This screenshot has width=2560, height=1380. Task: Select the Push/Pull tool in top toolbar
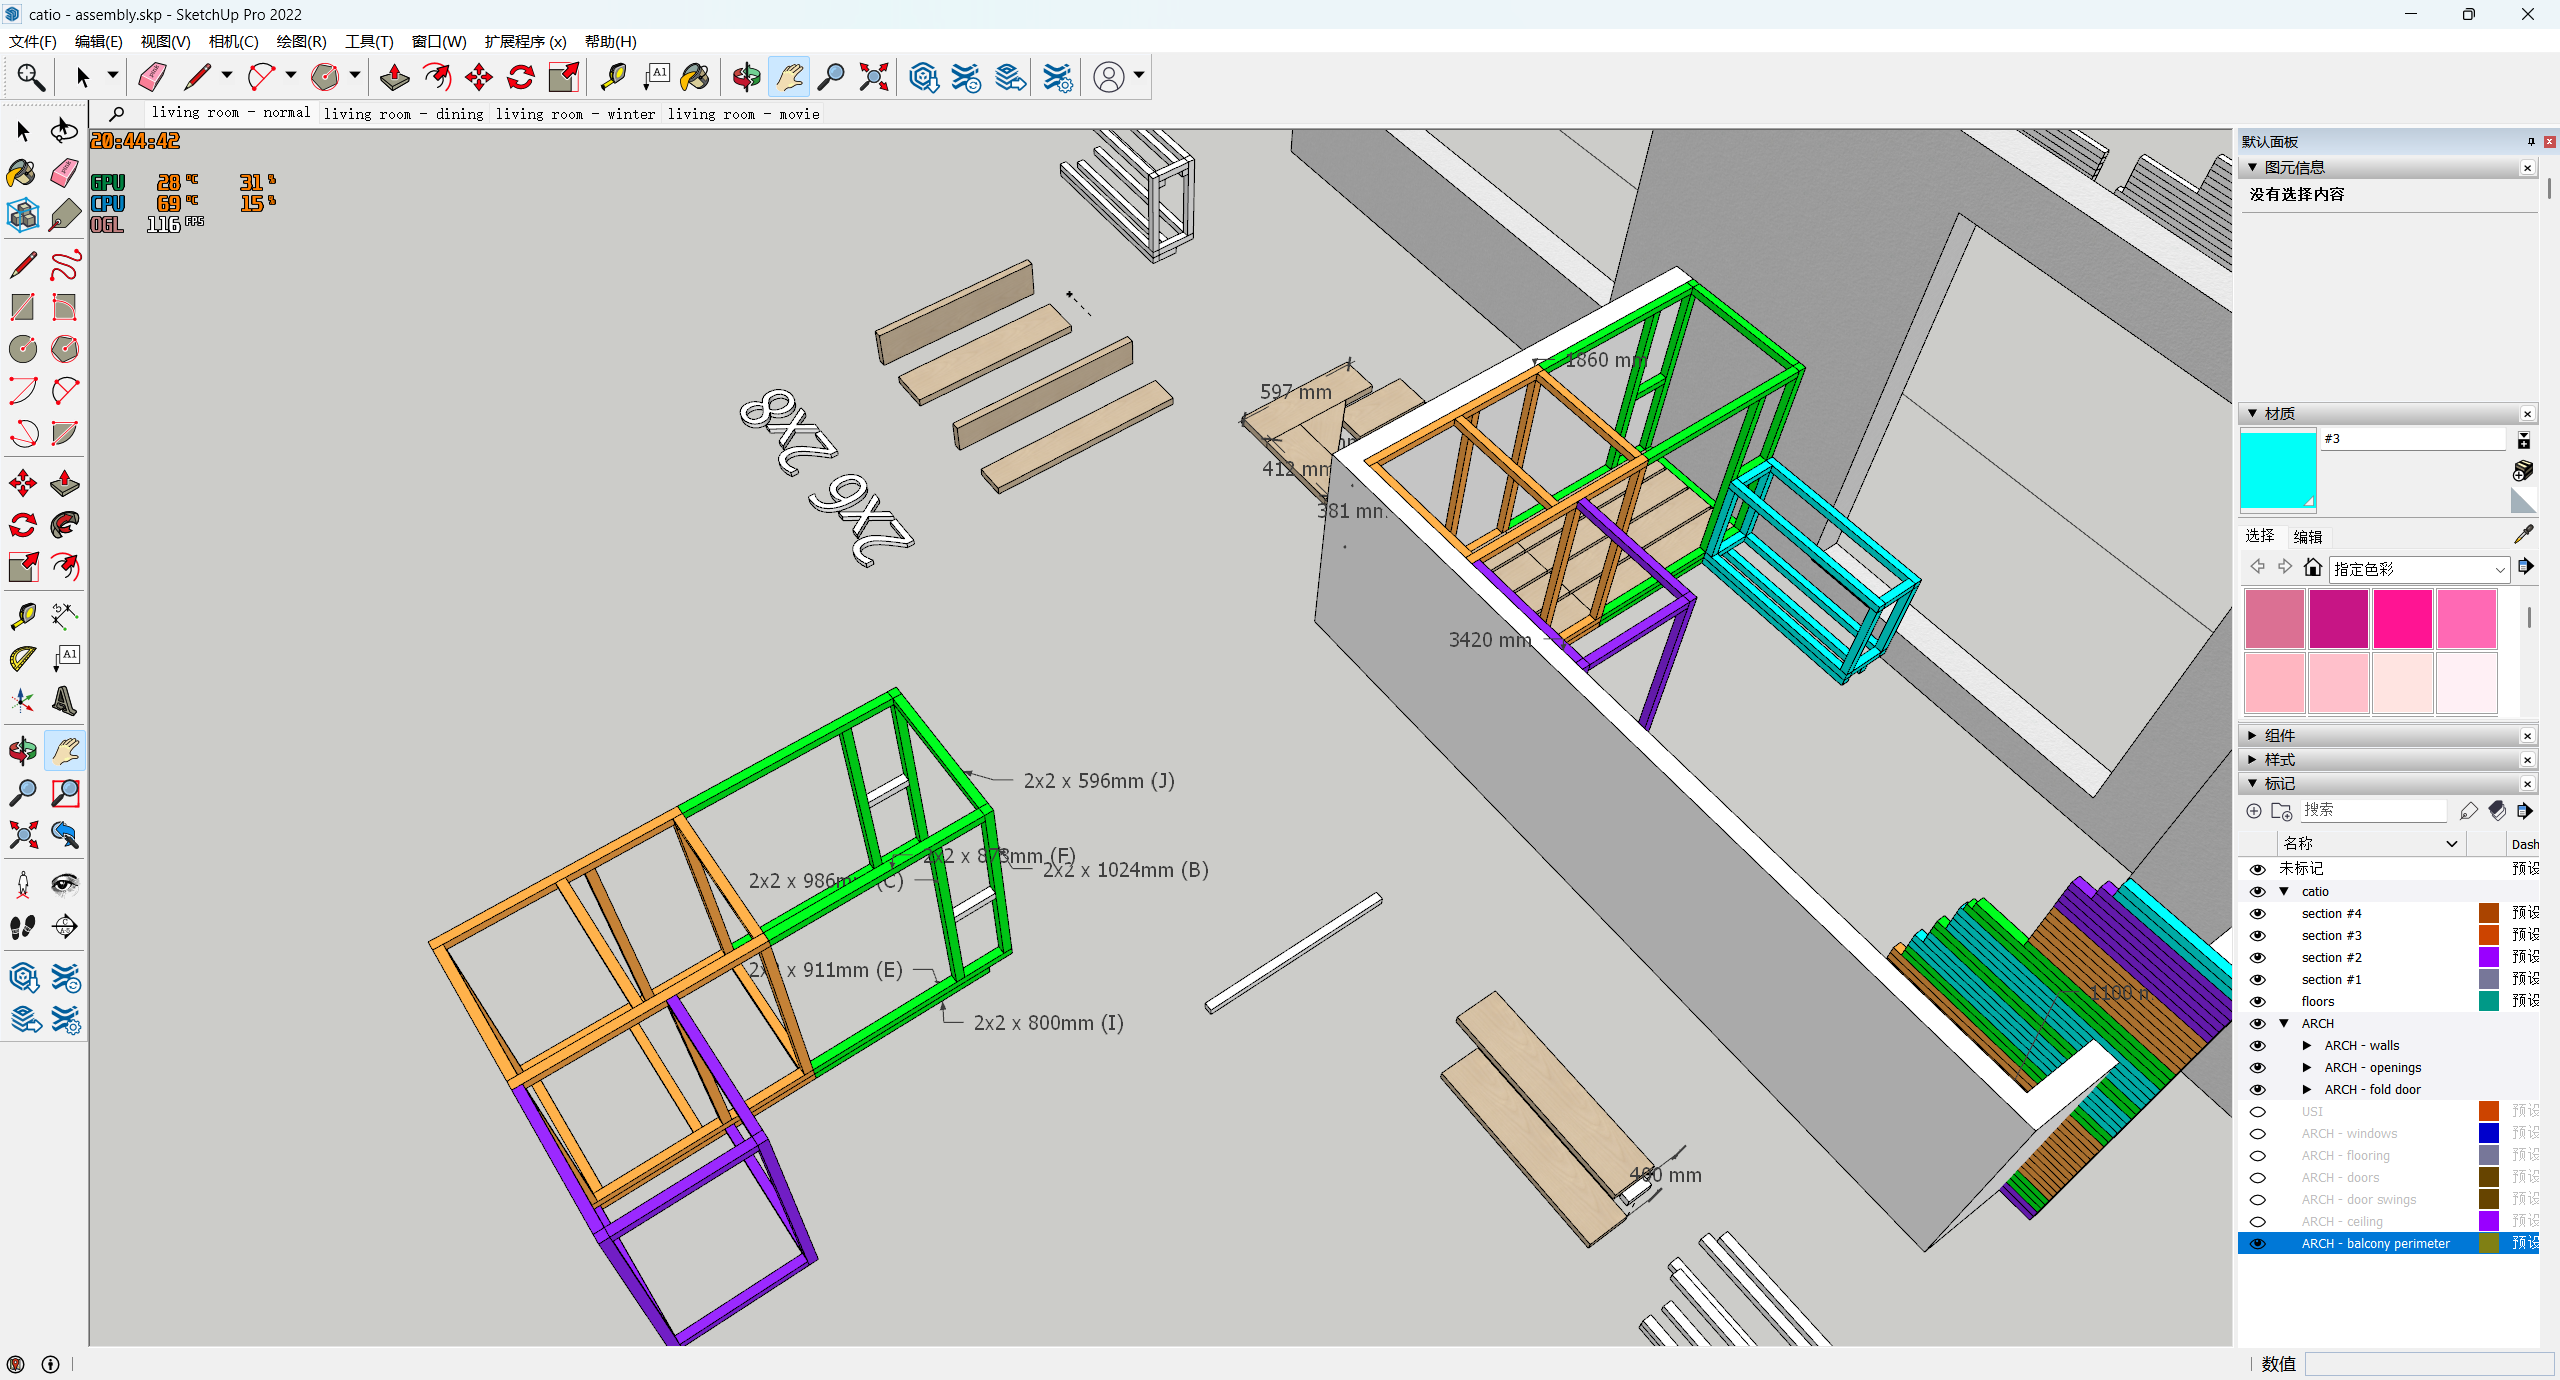[394, 77]
